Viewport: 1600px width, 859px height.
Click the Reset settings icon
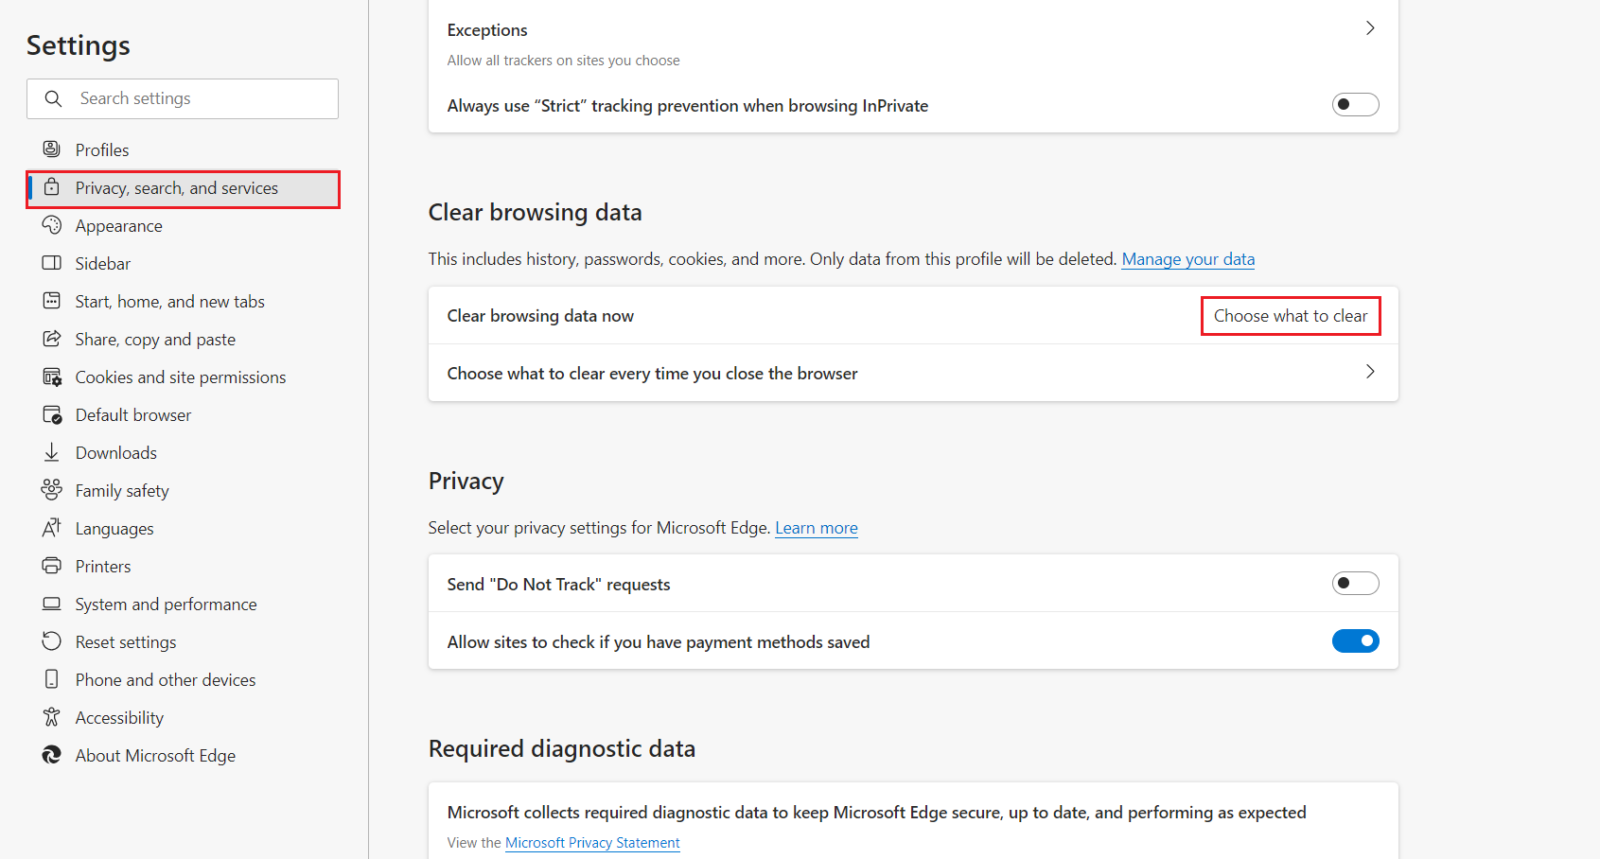pos(51,641)
